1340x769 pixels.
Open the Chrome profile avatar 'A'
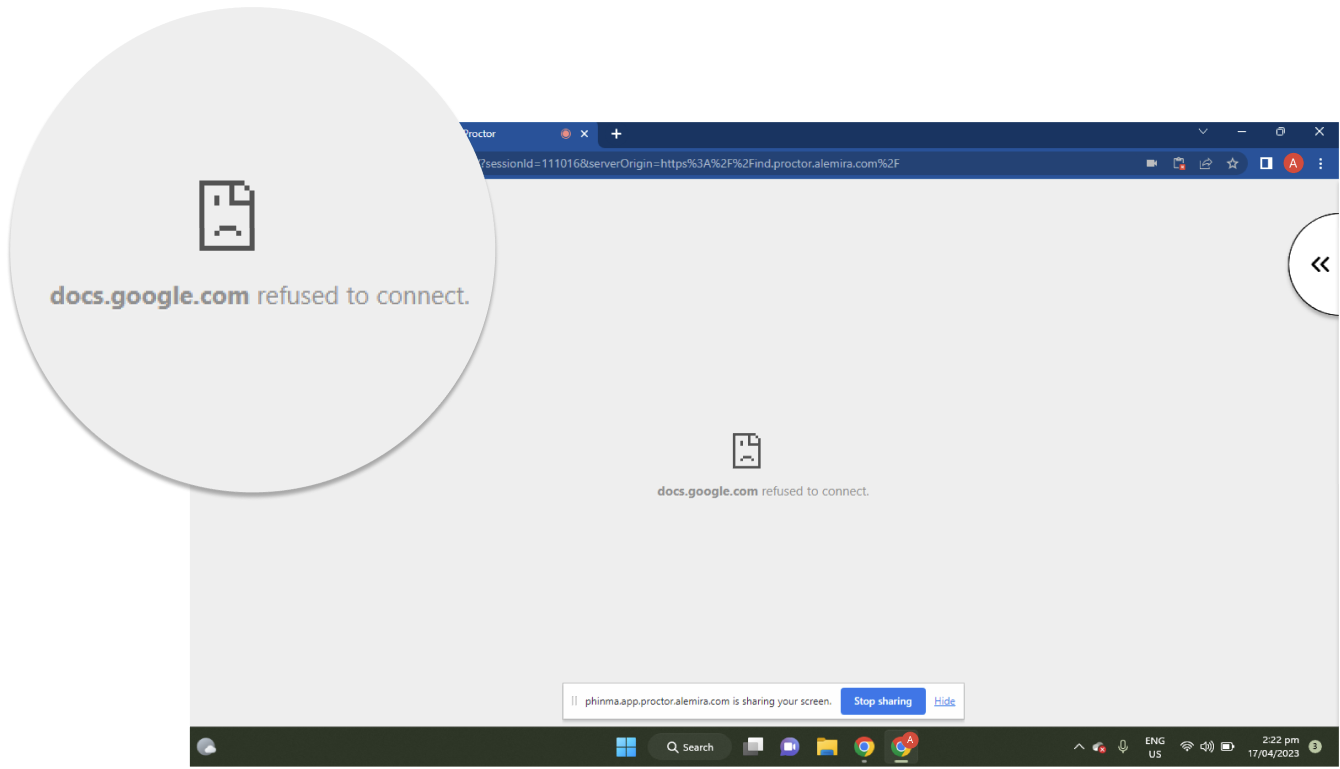click(1293, 163)
